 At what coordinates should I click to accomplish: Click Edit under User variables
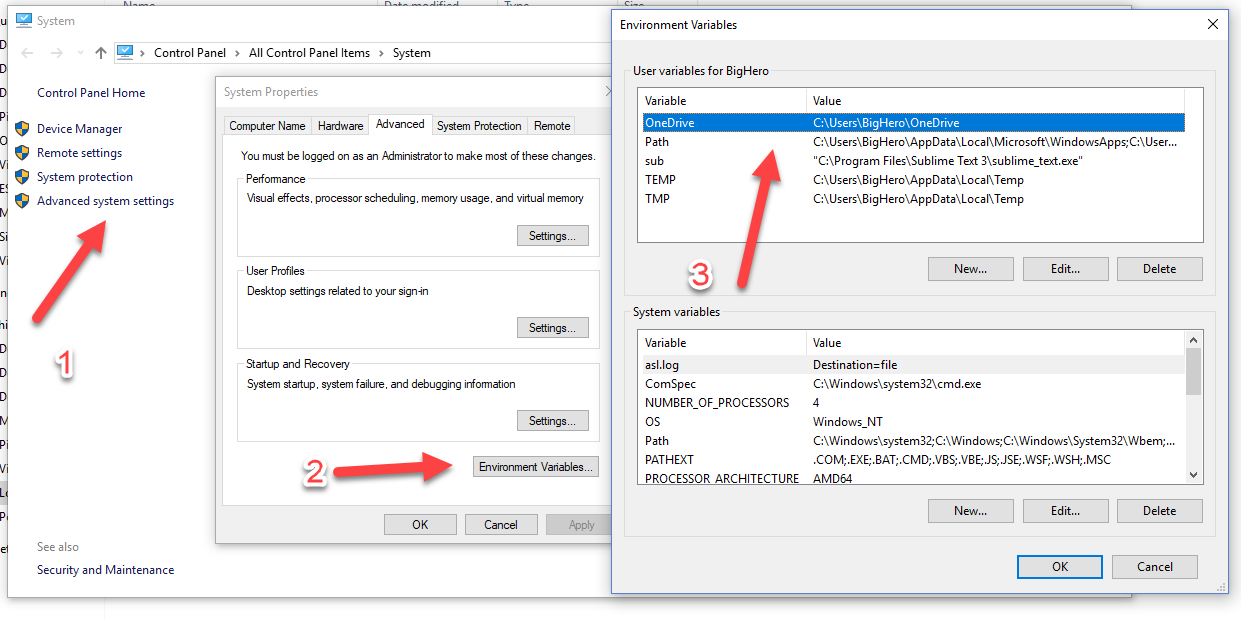(1065, 268)
